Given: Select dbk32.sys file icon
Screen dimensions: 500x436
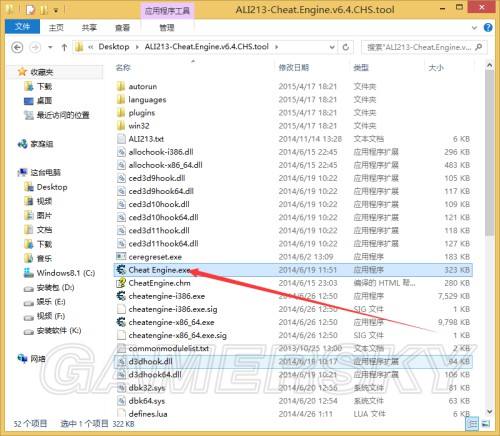Looking at the screenshot, I should (x=121, y=388).
